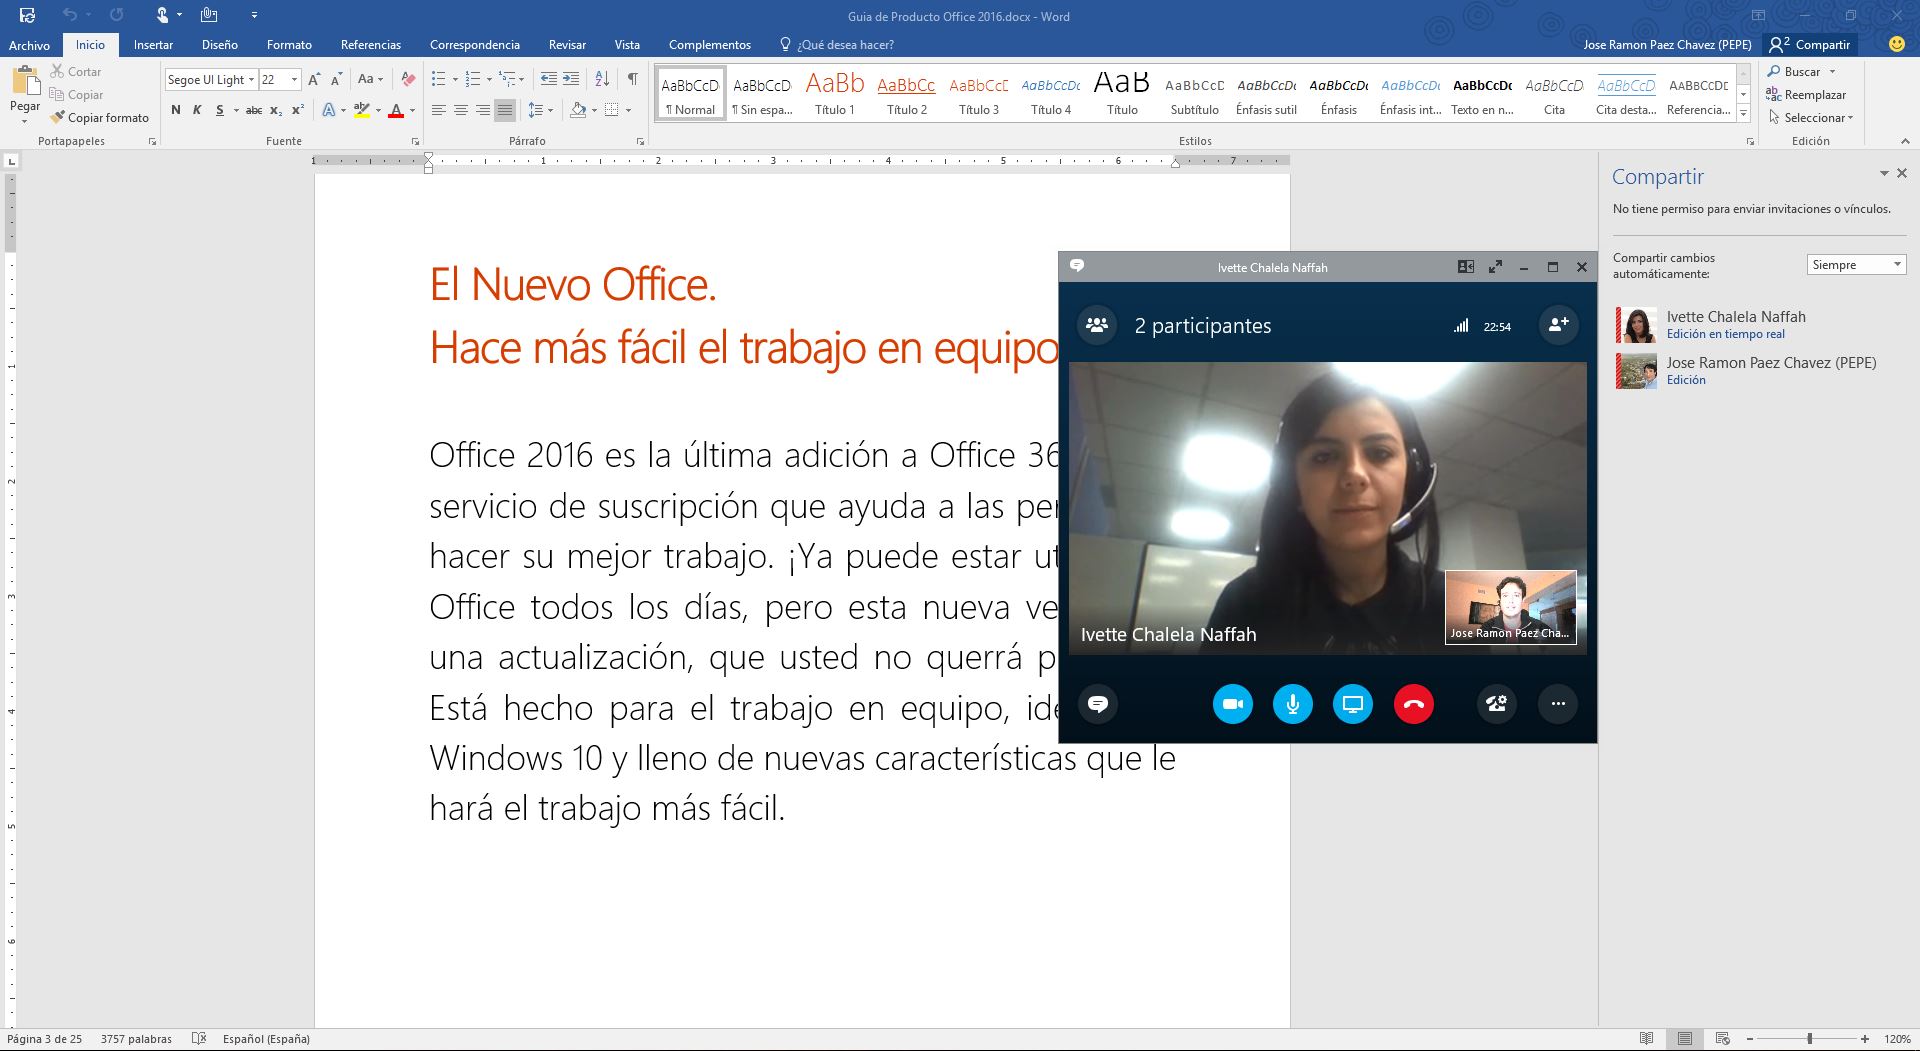Open Compartir cambios Siempre dropdown
This screenshot has height=1051, width=1920.
coord(1856,265)
